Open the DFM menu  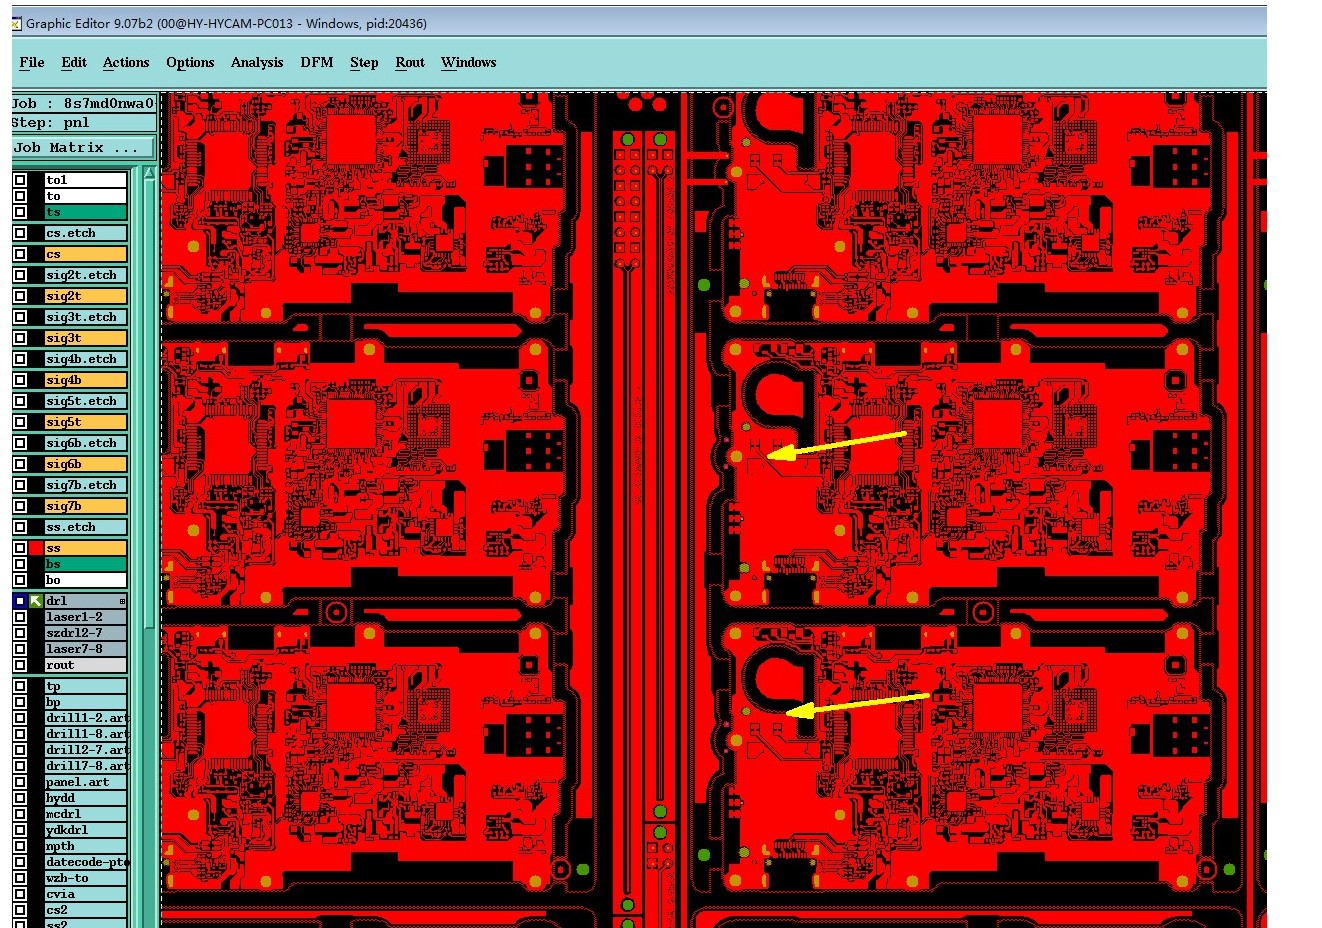click(317, 62)
